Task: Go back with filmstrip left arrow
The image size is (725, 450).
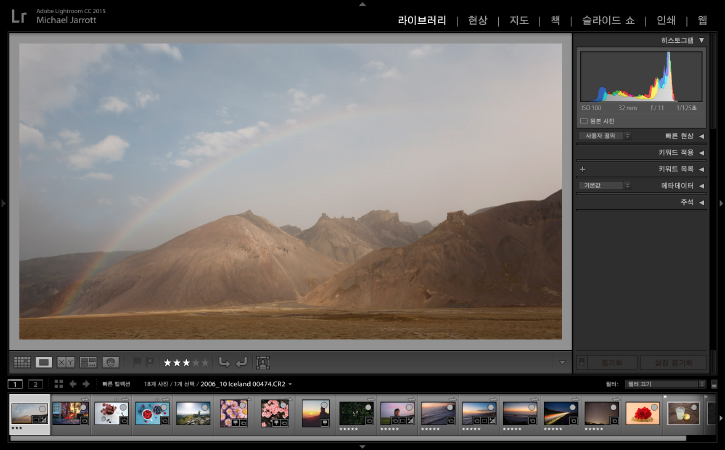Action: [73, 384]
